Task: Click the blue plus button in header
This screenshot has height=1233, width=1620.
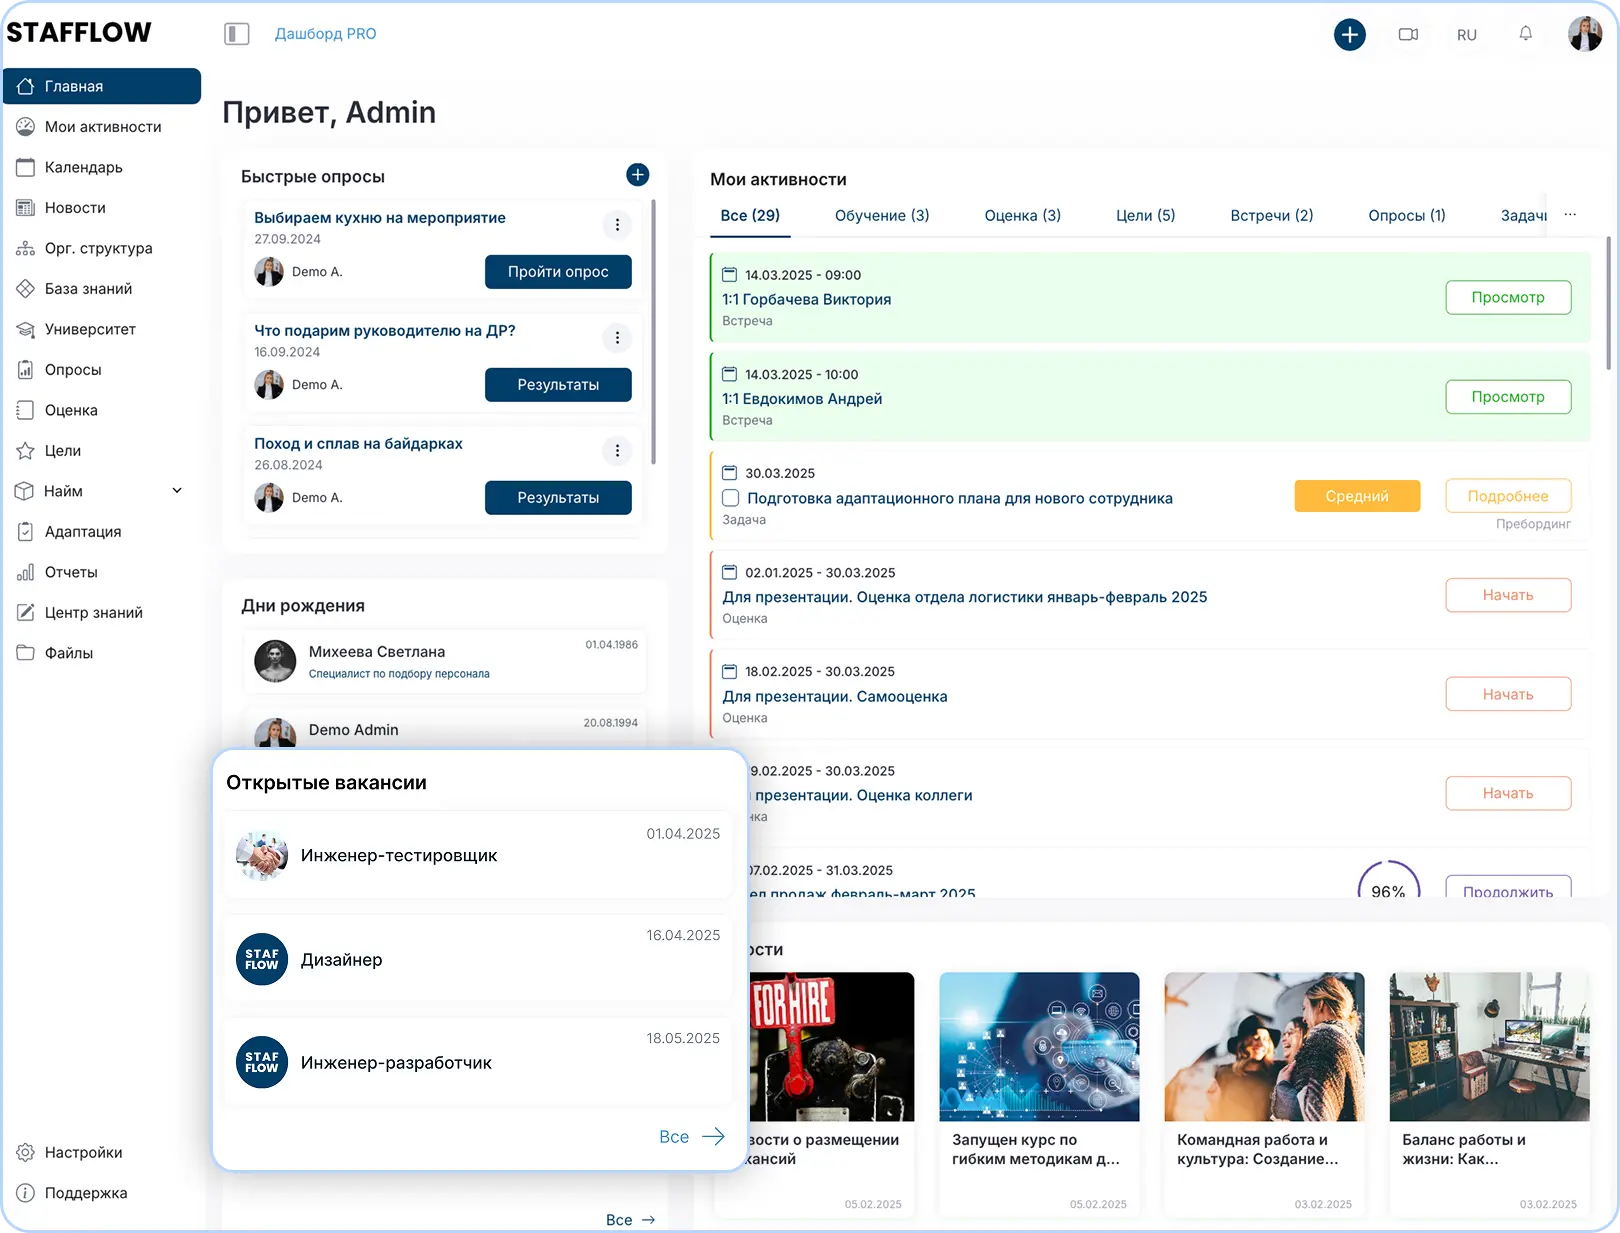Action: [x=1349, y=35]
